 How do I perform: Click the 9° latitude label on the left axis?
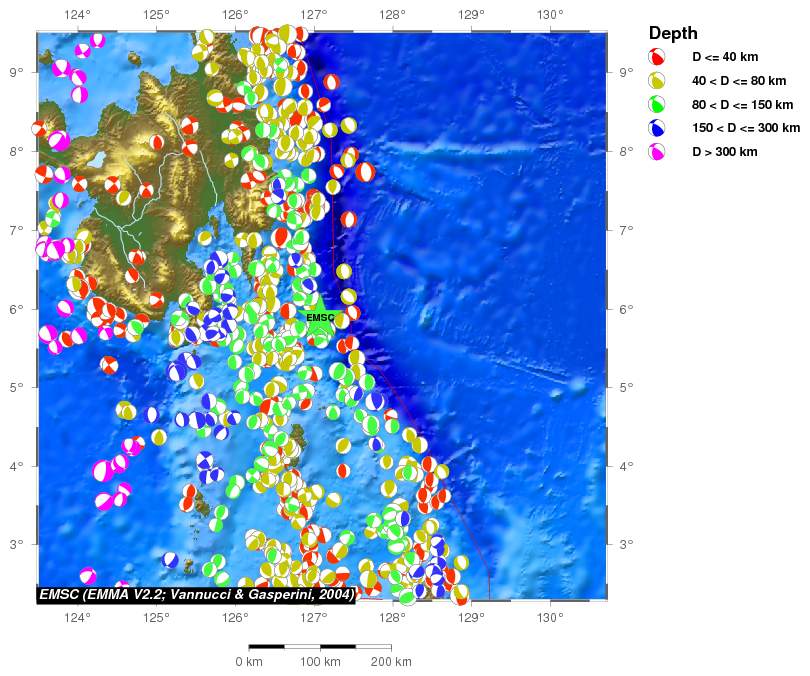point(18,72)
